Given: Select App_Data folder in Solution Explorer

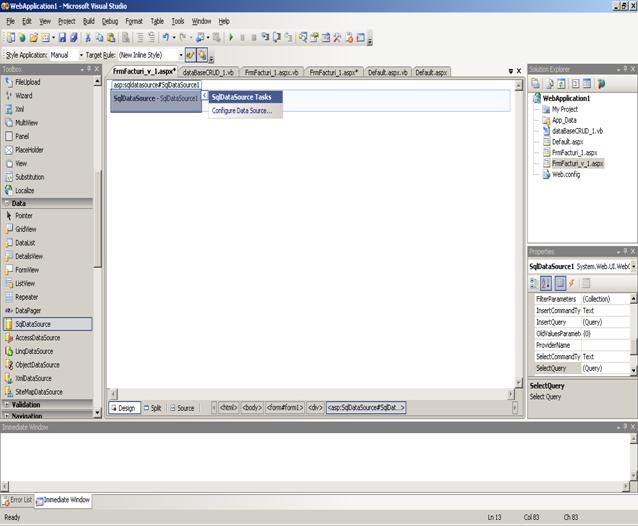Looking at the screenshot, I should tap(564, 120).
